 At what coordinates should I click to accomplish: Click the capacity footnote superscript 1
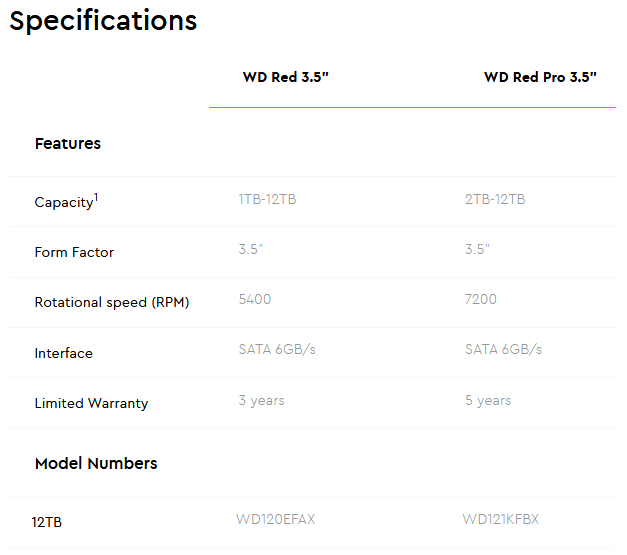pos(96,197)
